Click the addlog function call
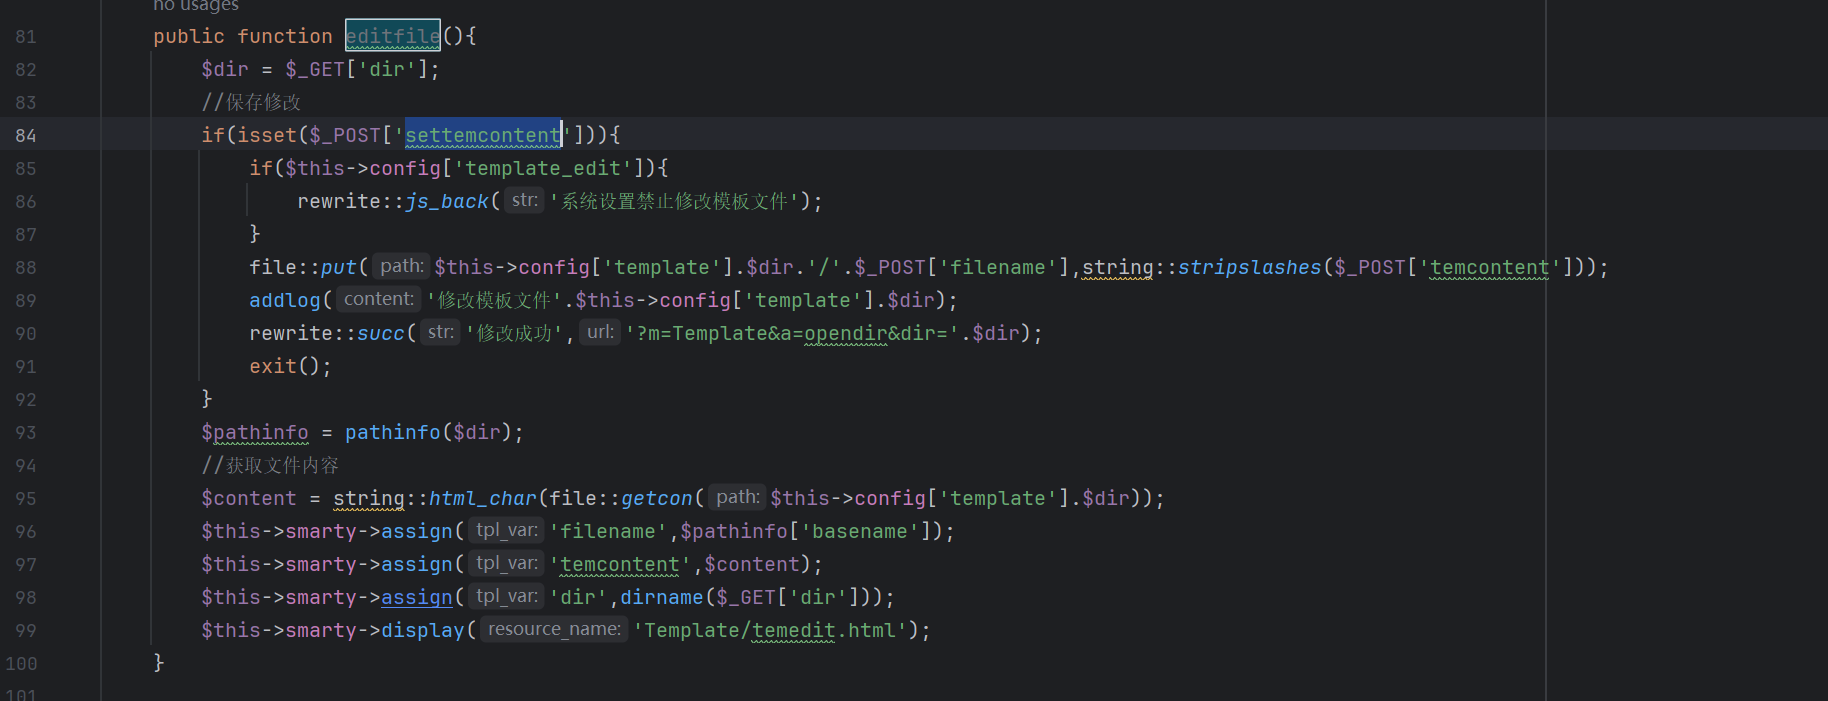Image resolution: width=1828 pixels, height=701 pixels. coord(285,300)
